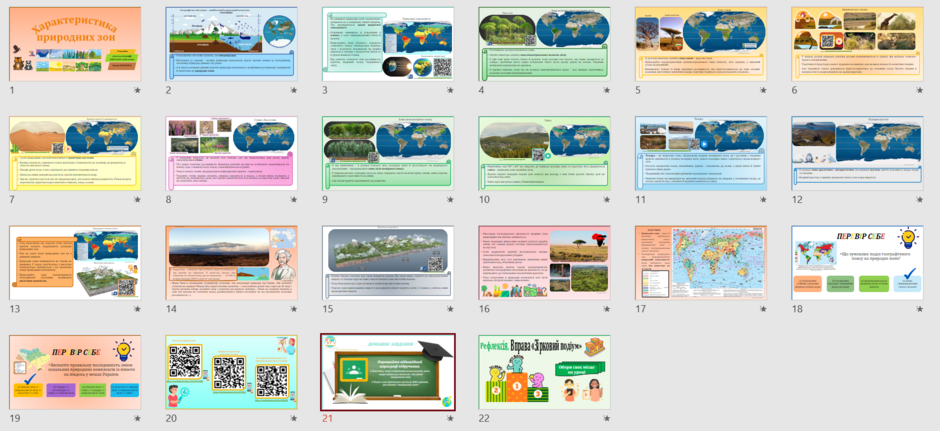Click the animation star icon under slide 4
The height and width of the screenshot is (431, 940).
(x=607, y=91)
